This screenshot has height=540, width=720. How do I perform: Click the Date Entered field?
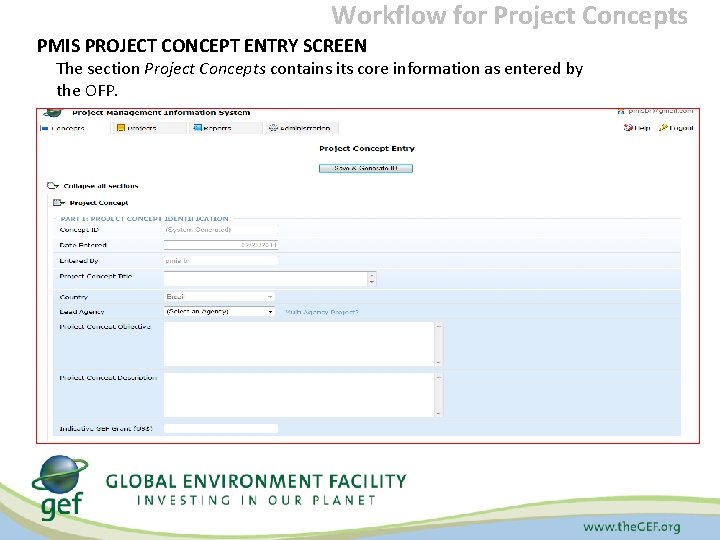point(220,245)
